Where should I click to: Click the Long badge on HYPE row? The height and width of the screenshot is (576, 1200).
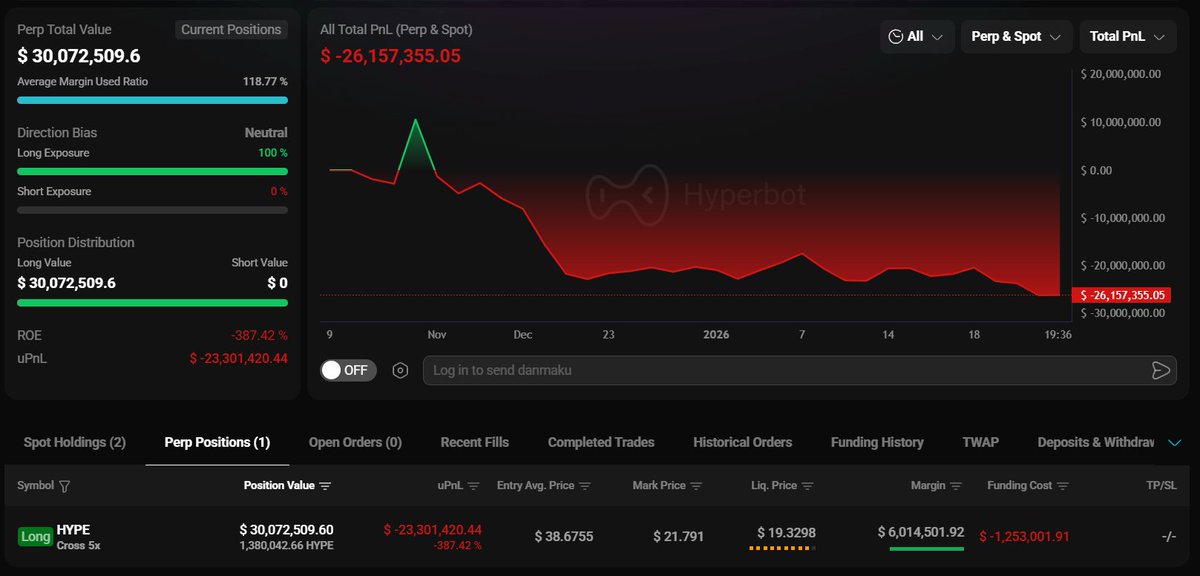(x=35, y=537)
